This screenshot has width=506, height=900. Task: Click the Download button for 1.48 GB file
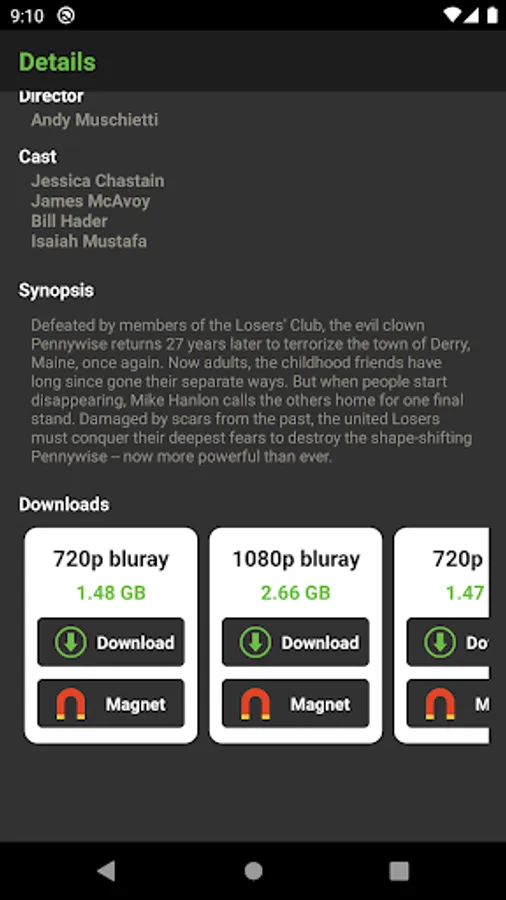tap(111, 642)
